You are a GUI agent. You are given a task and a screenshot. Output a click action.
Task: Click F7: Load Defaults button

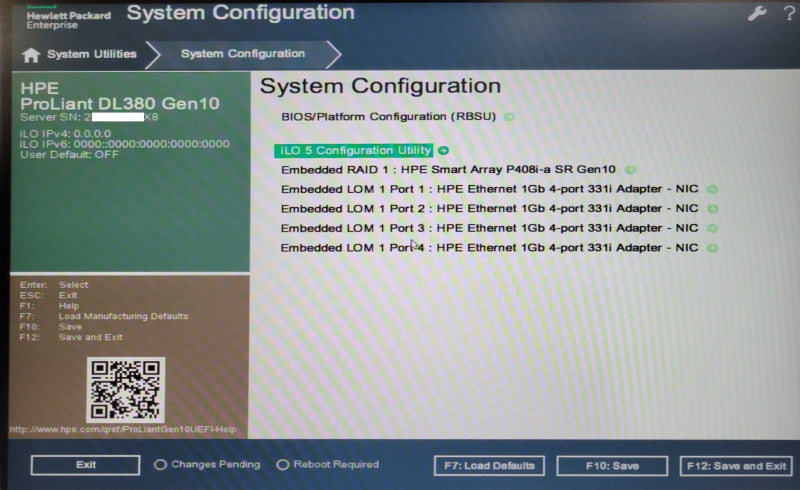[x=489, y=466]
